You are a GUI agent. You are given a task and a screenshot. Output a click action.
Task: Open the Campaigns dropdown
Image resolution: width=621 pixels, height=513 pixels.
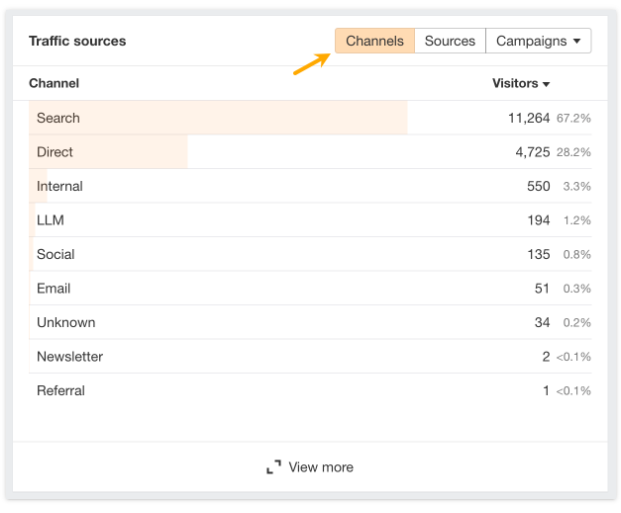pos(538,41)
